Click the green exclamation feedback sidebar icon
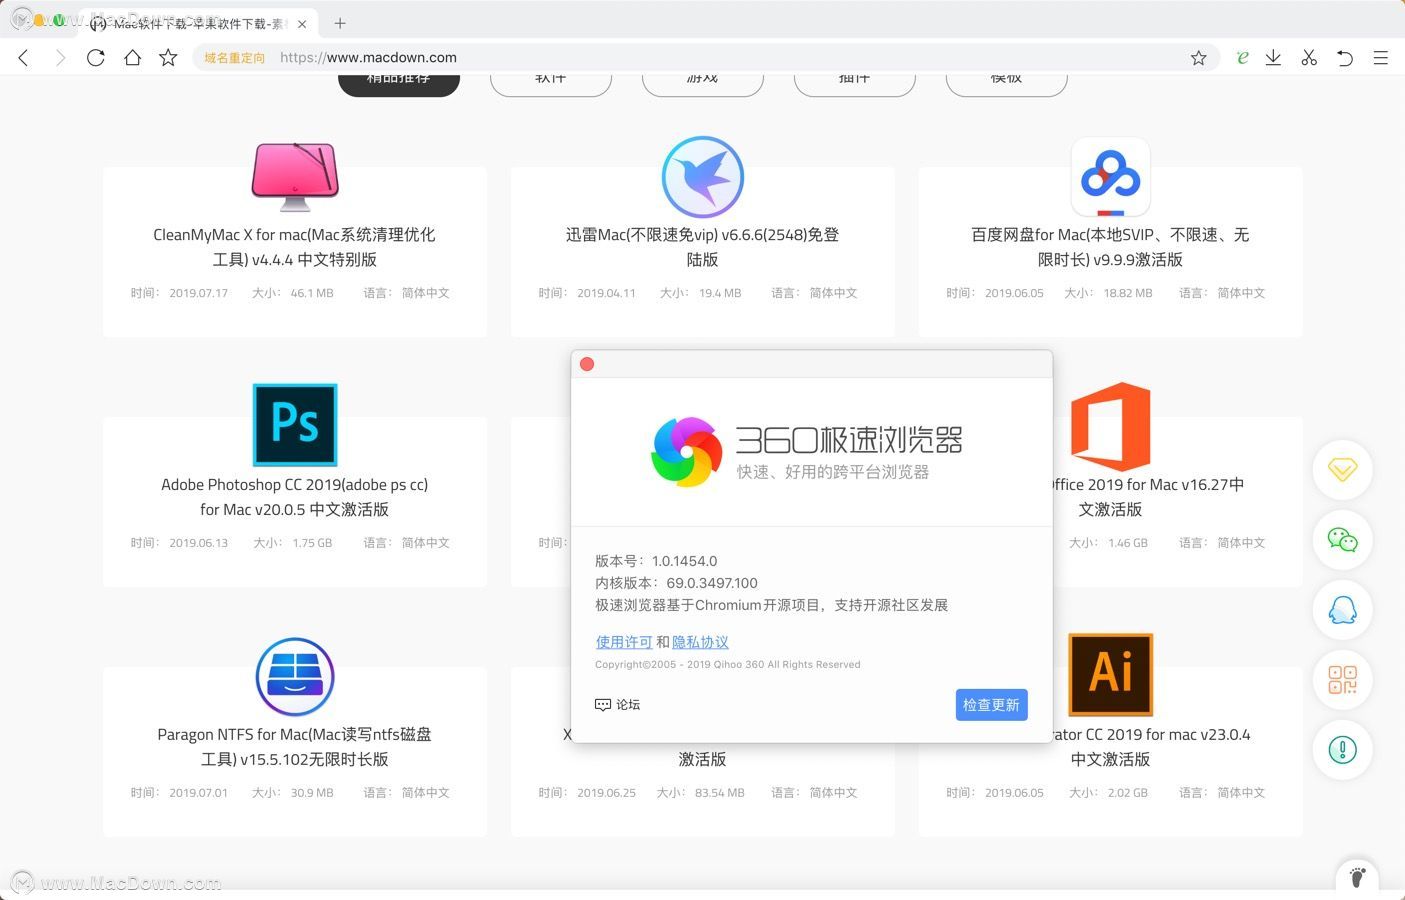The image size is (1405, 900). 1342,749
